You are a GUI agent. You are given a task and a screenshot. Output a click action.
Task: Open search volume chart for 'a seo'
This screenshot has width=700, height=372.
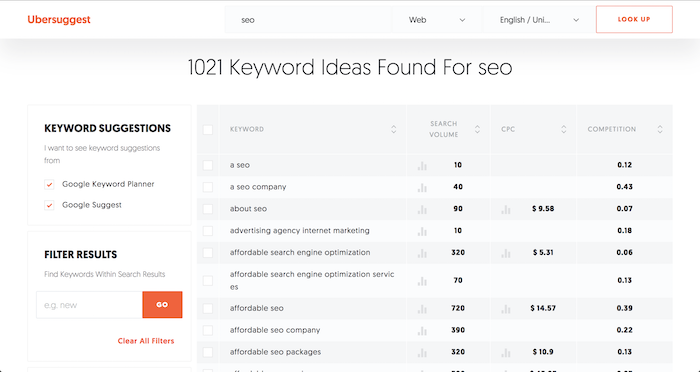click(x=422, y=166)
